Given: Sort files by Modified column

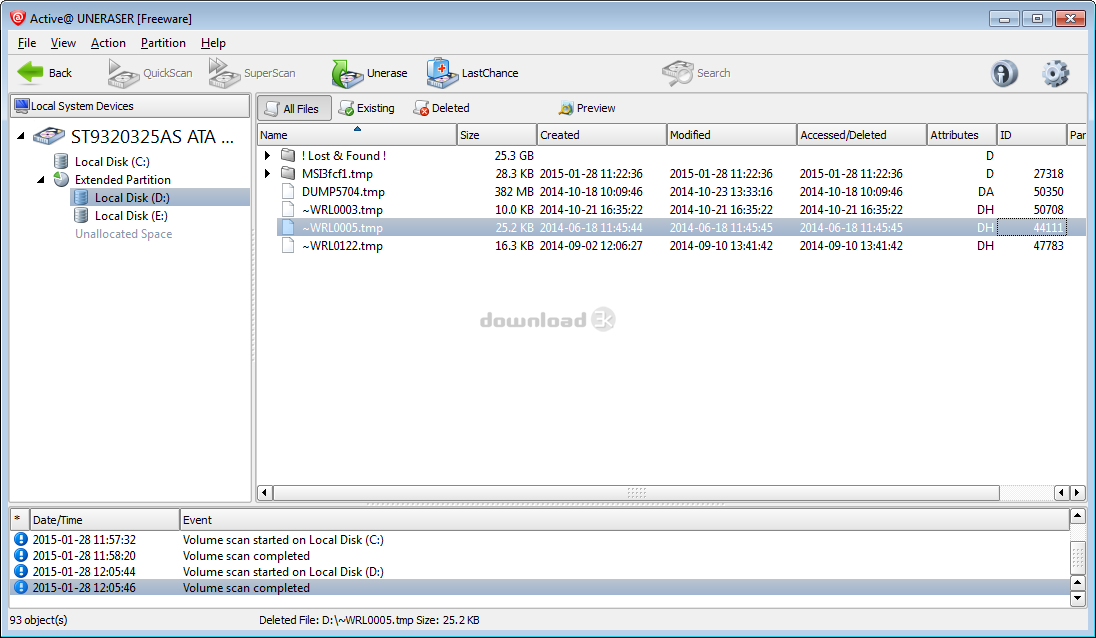Looking at the screenshot, I should pyautogui.click(x=731, y=135).
